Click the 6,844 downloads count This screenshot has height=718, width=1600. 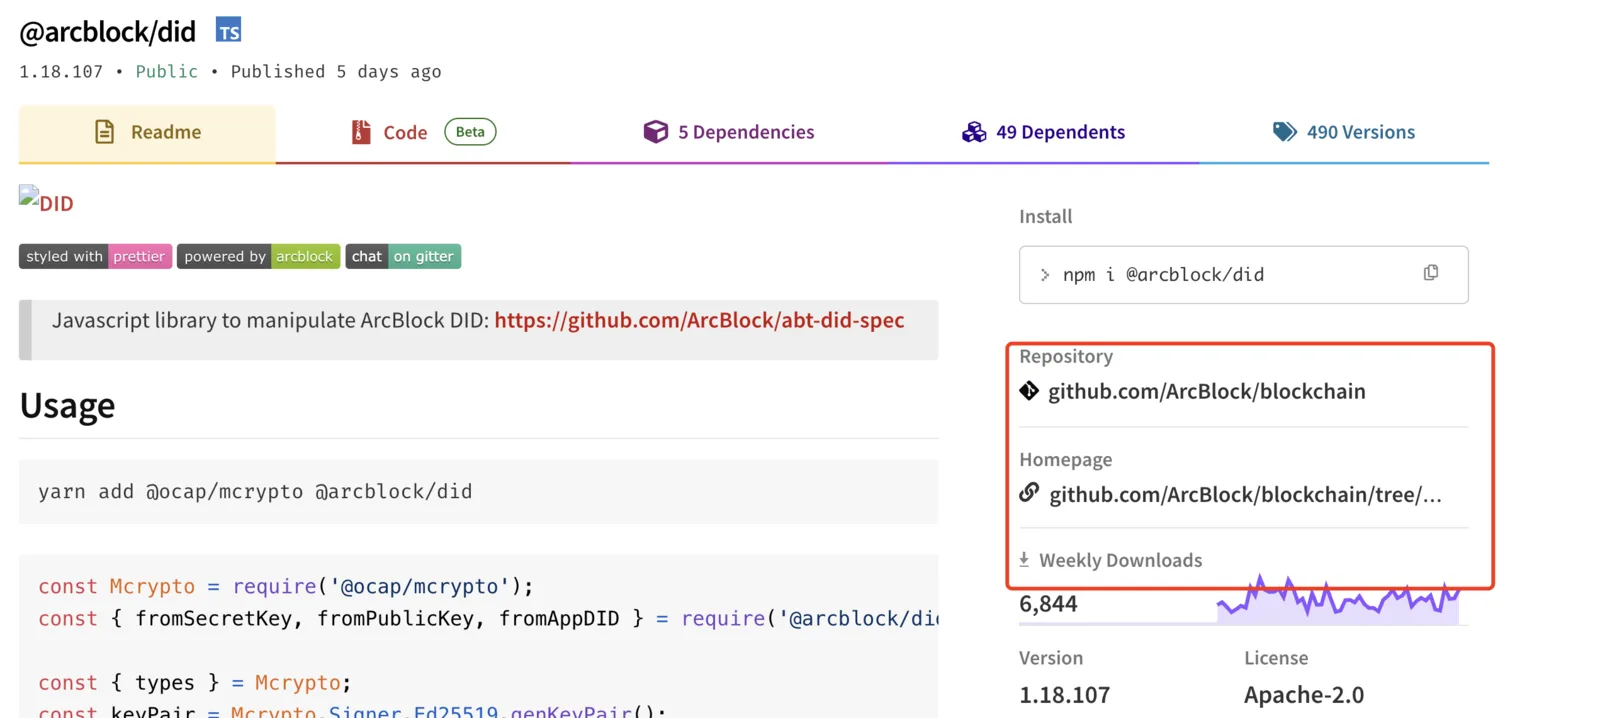[1048, 604]
